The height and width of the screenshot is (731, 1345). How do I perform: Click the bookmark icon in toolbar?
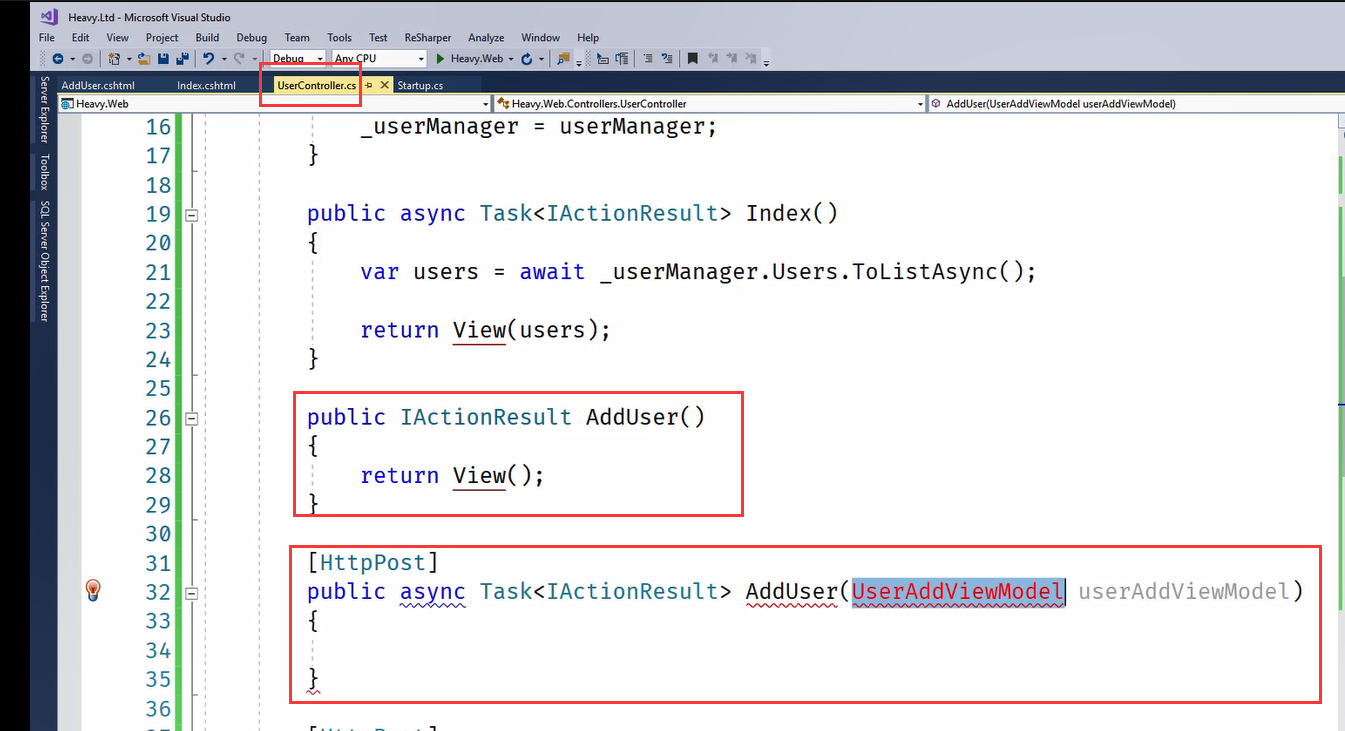[692, 59]
